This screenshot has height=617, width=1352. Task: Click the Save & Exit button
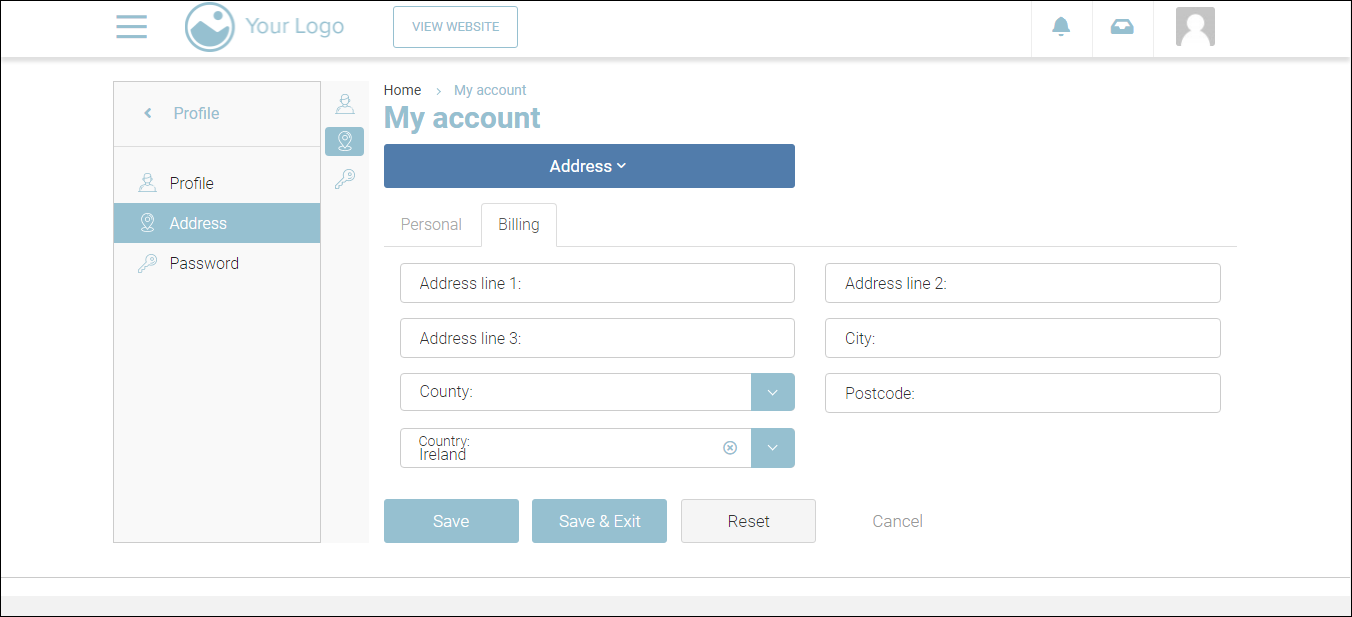click(599, 521)
